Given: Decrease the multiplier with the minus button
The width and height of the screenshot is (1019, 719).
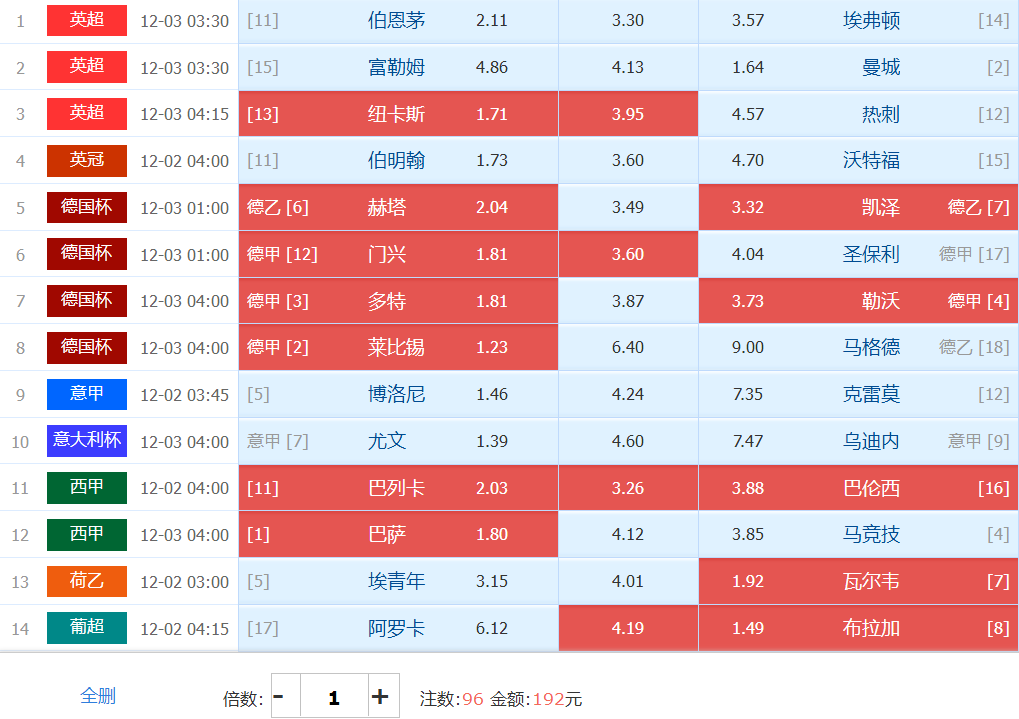Looking at the screenshot, I should (x=280, y=697).
